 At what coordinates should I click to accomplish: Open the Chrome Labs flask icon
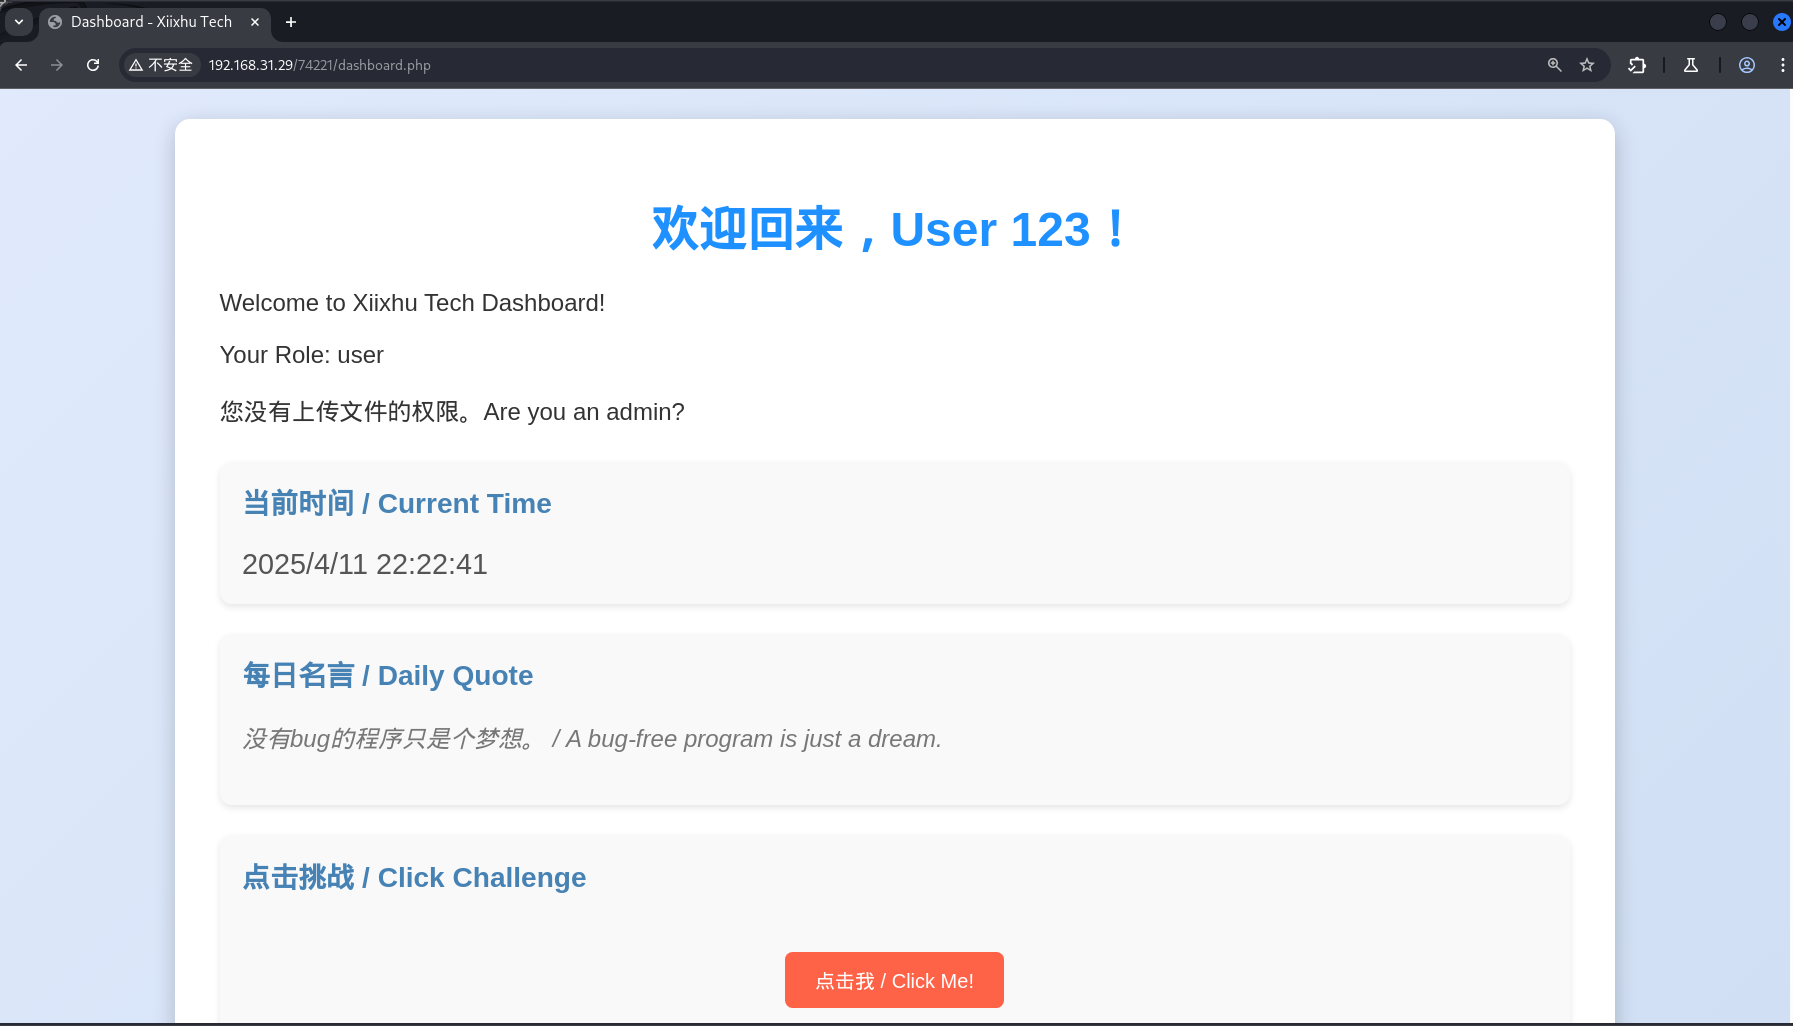click(x=1691, y=65)
